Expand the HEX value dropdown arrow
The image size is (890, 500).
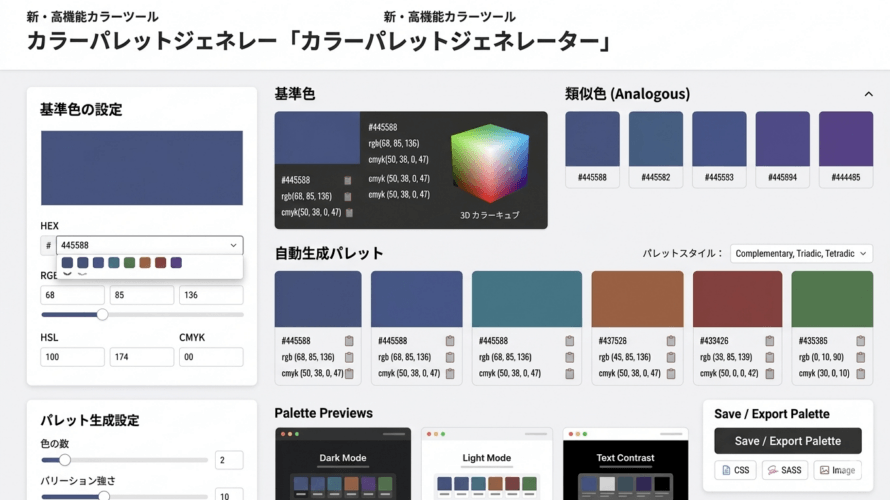click(233, 245)
